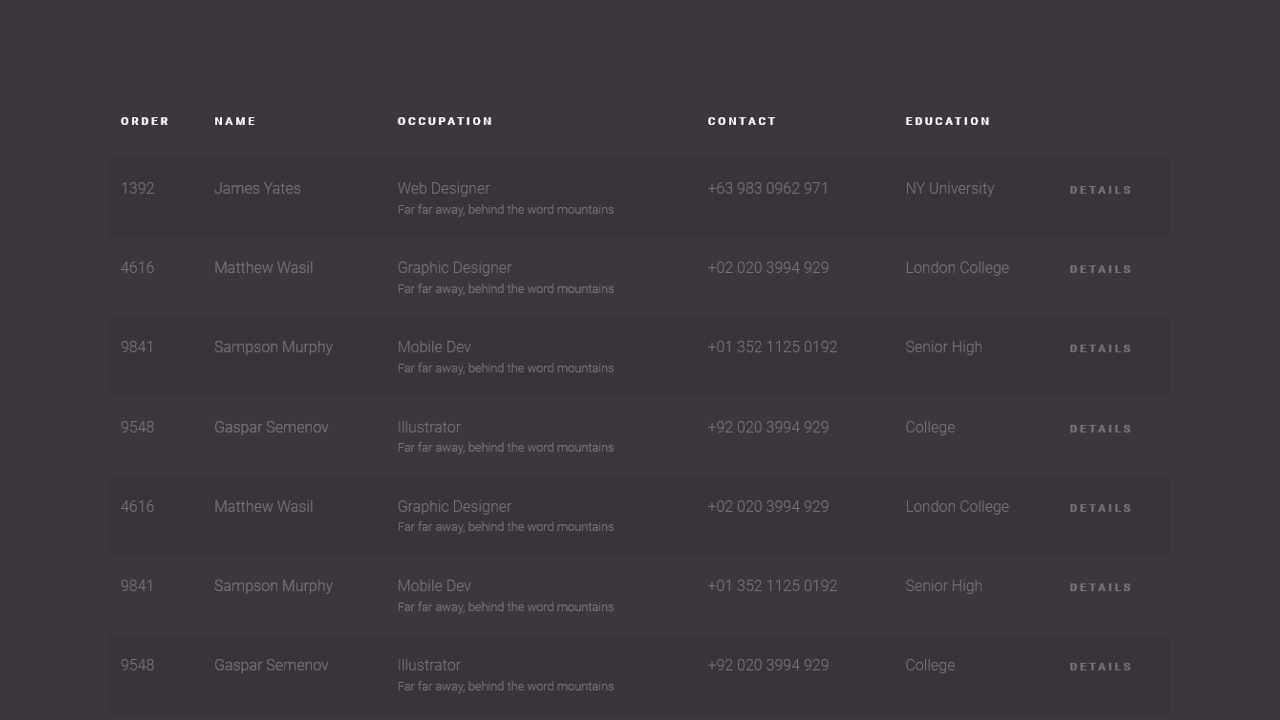
Task: Click the NAME column header
Action: [235, 121]
